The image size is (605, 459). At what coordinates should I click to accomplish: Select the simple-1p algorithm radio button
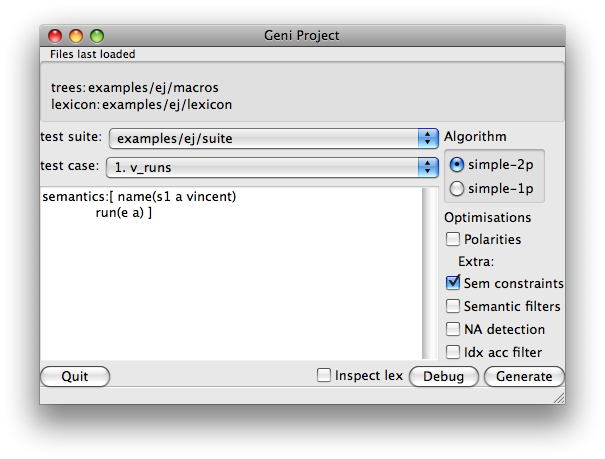click(456, 189)
